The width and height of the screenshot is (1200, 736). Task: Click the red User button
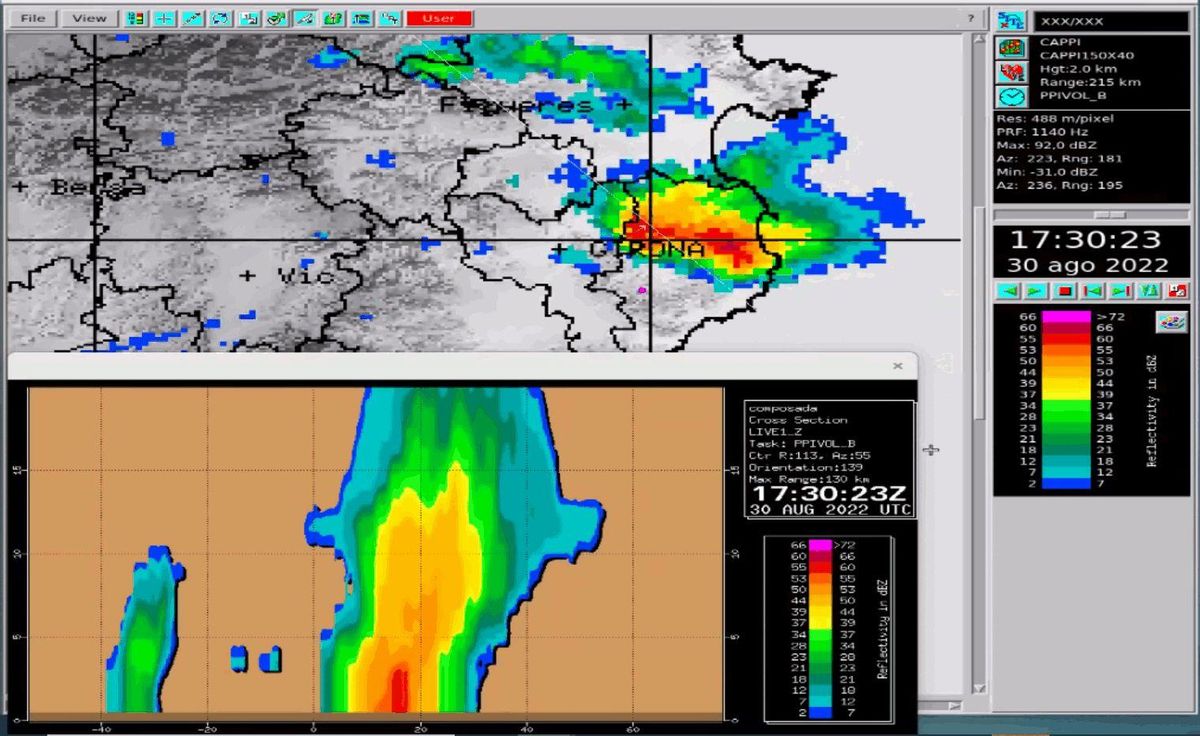(x=439, y=18)
